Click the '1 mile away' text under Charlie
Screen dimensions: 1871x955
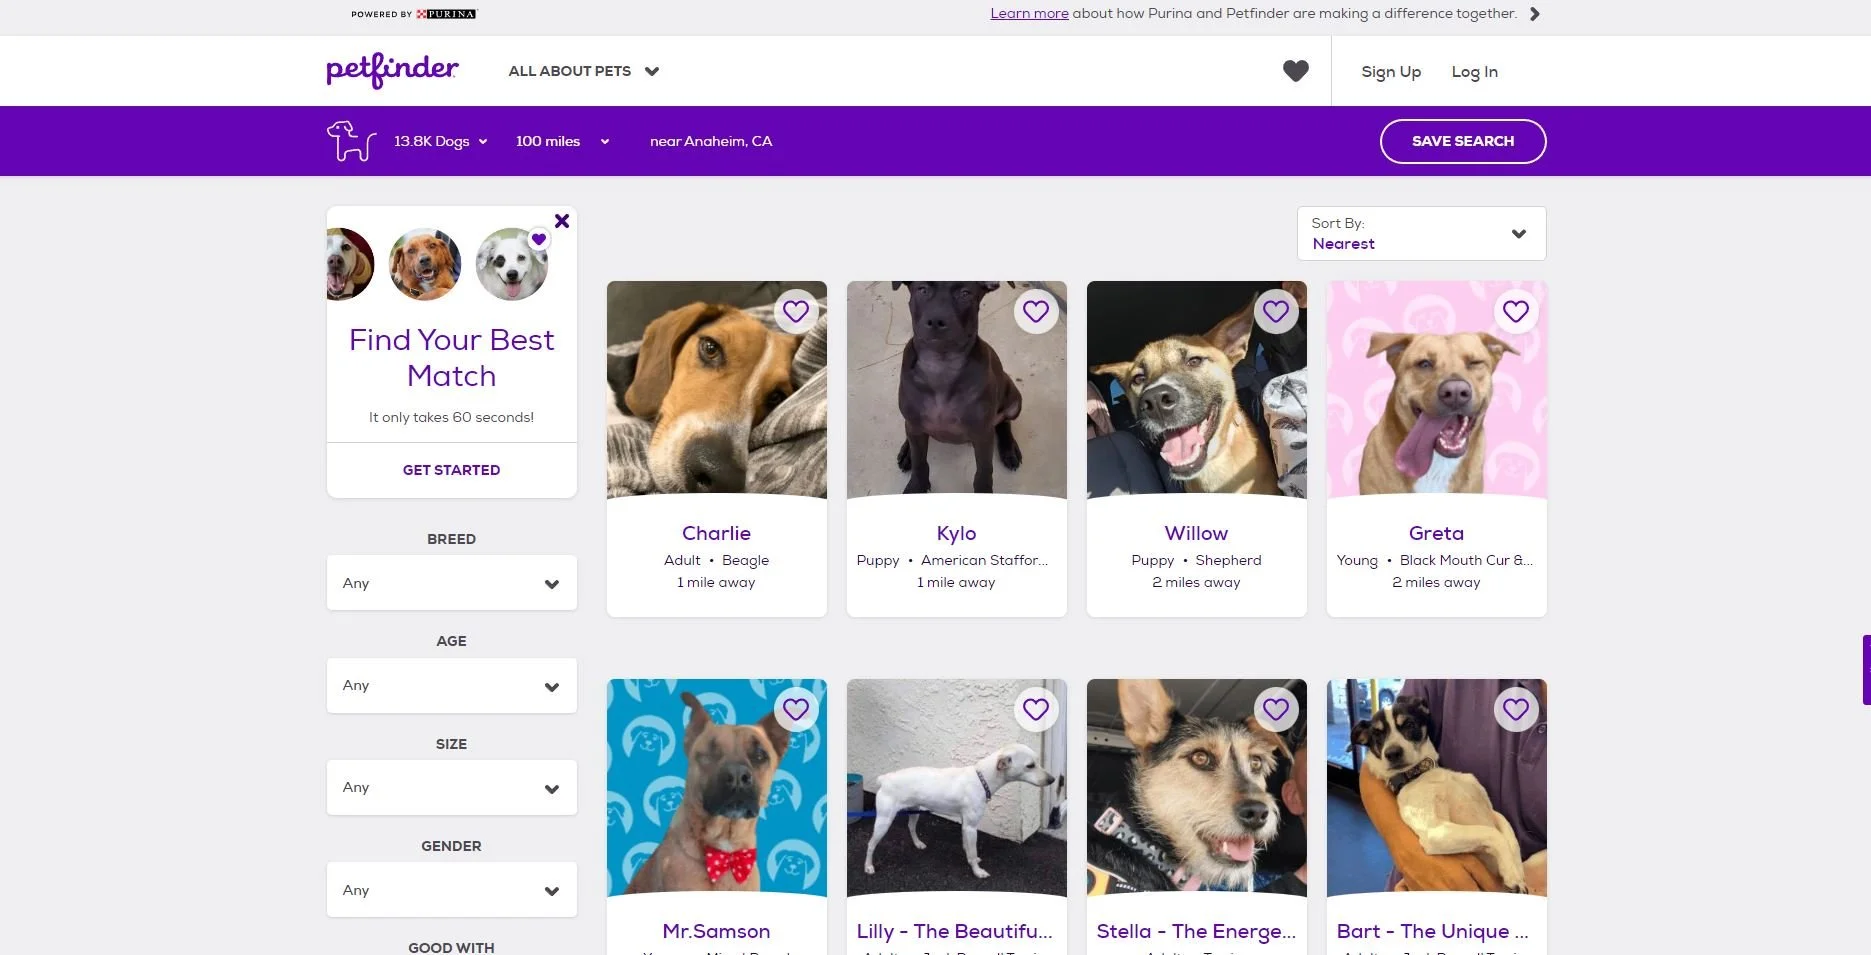717,582
